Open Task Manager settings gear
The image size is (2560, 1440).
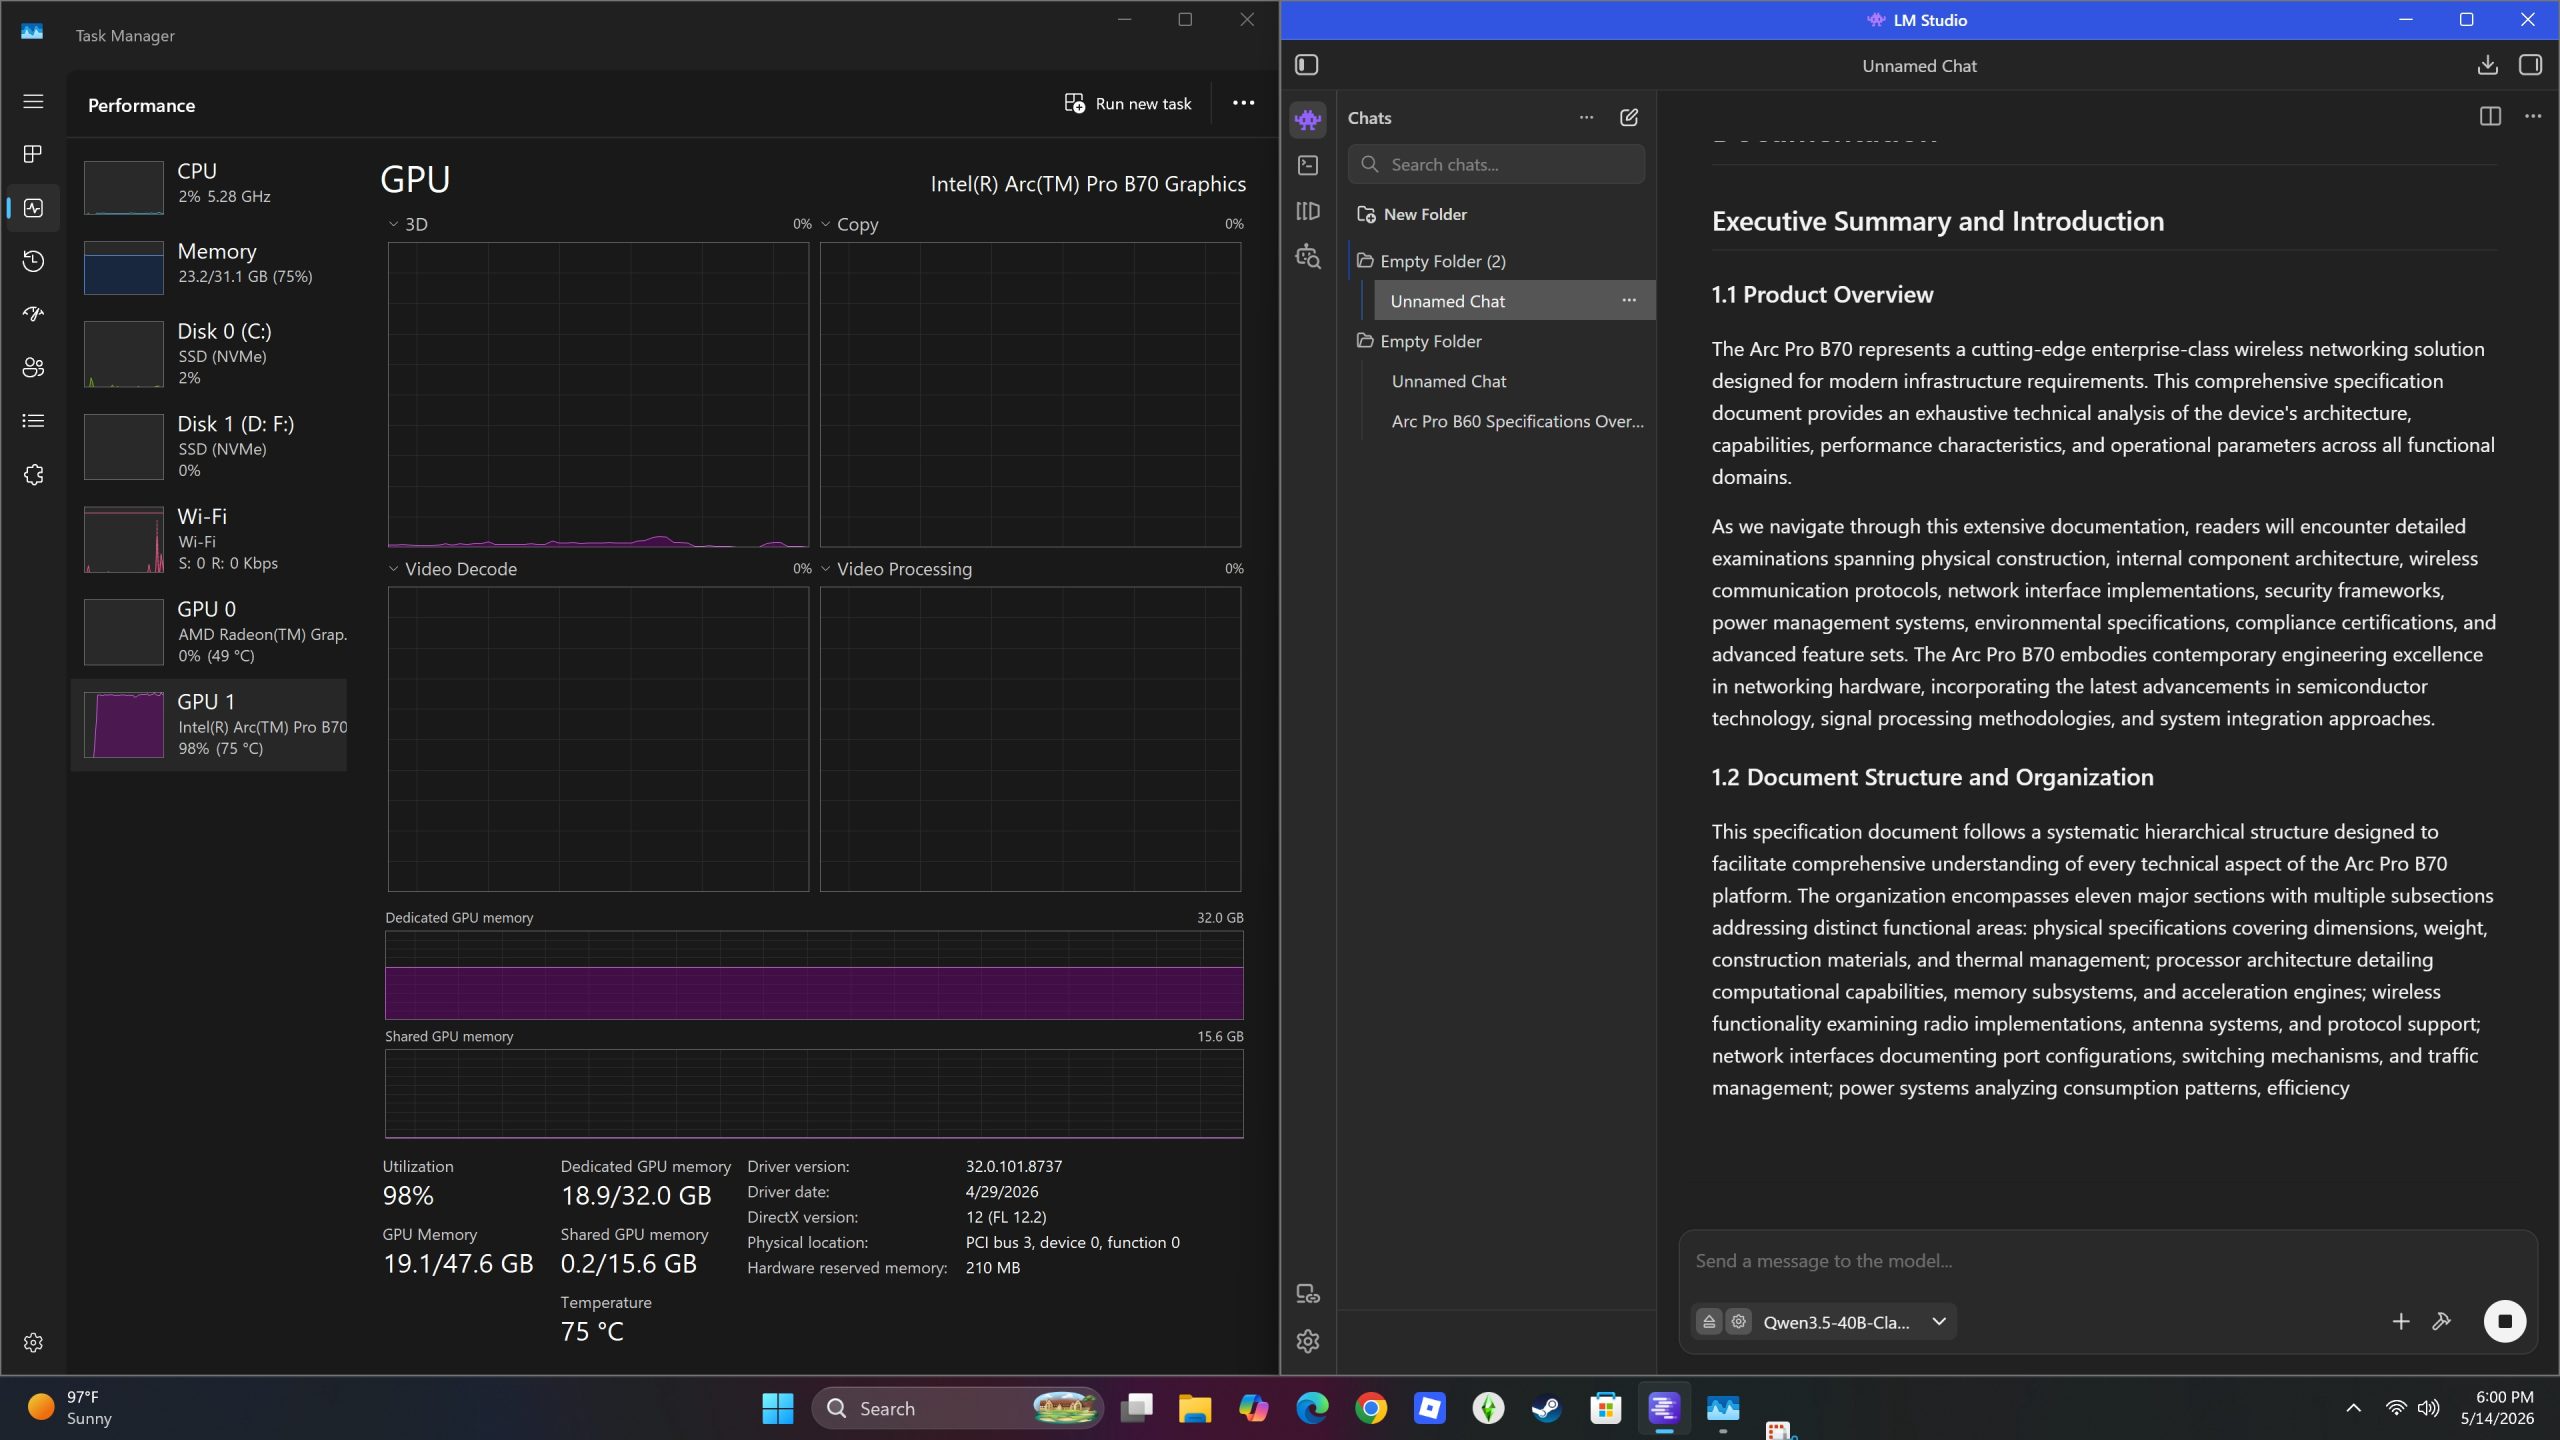(33, 1342)
